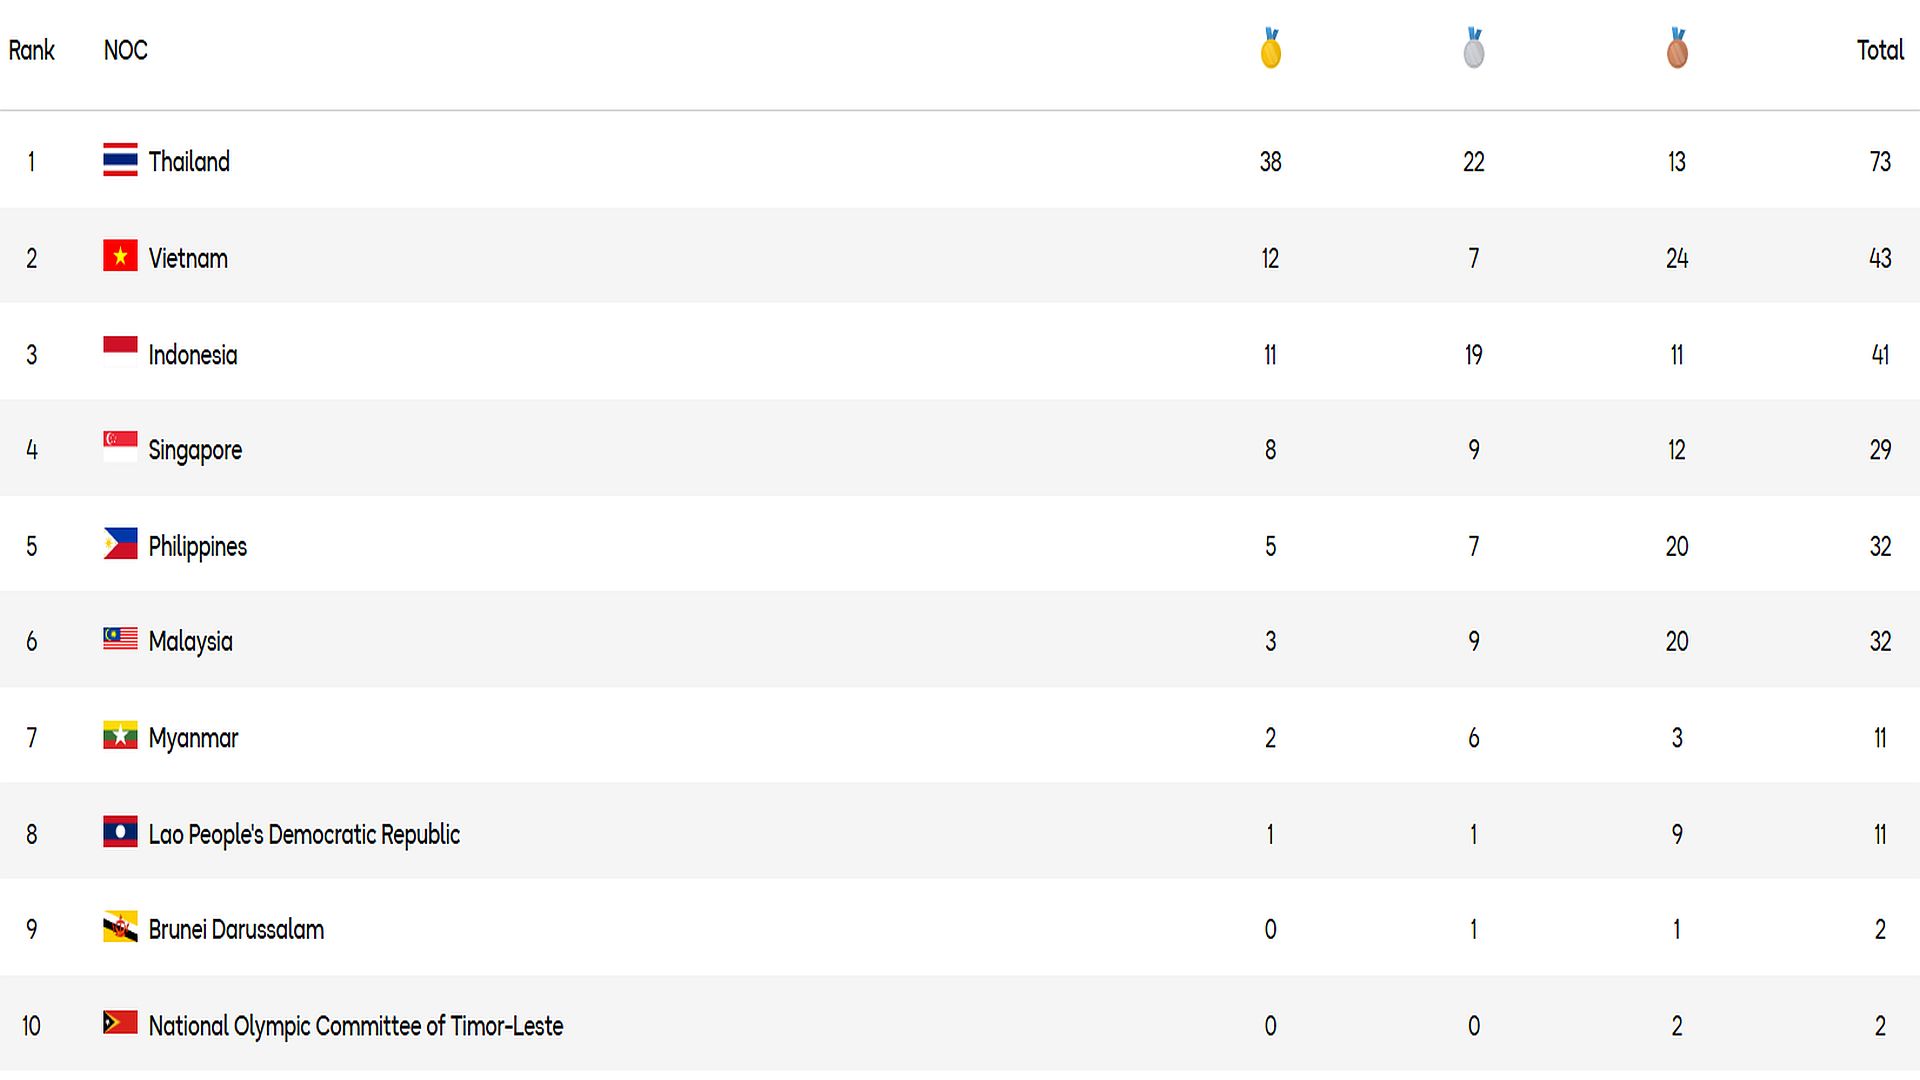Click Thailand's gold medal count 38

point(1270,162)
